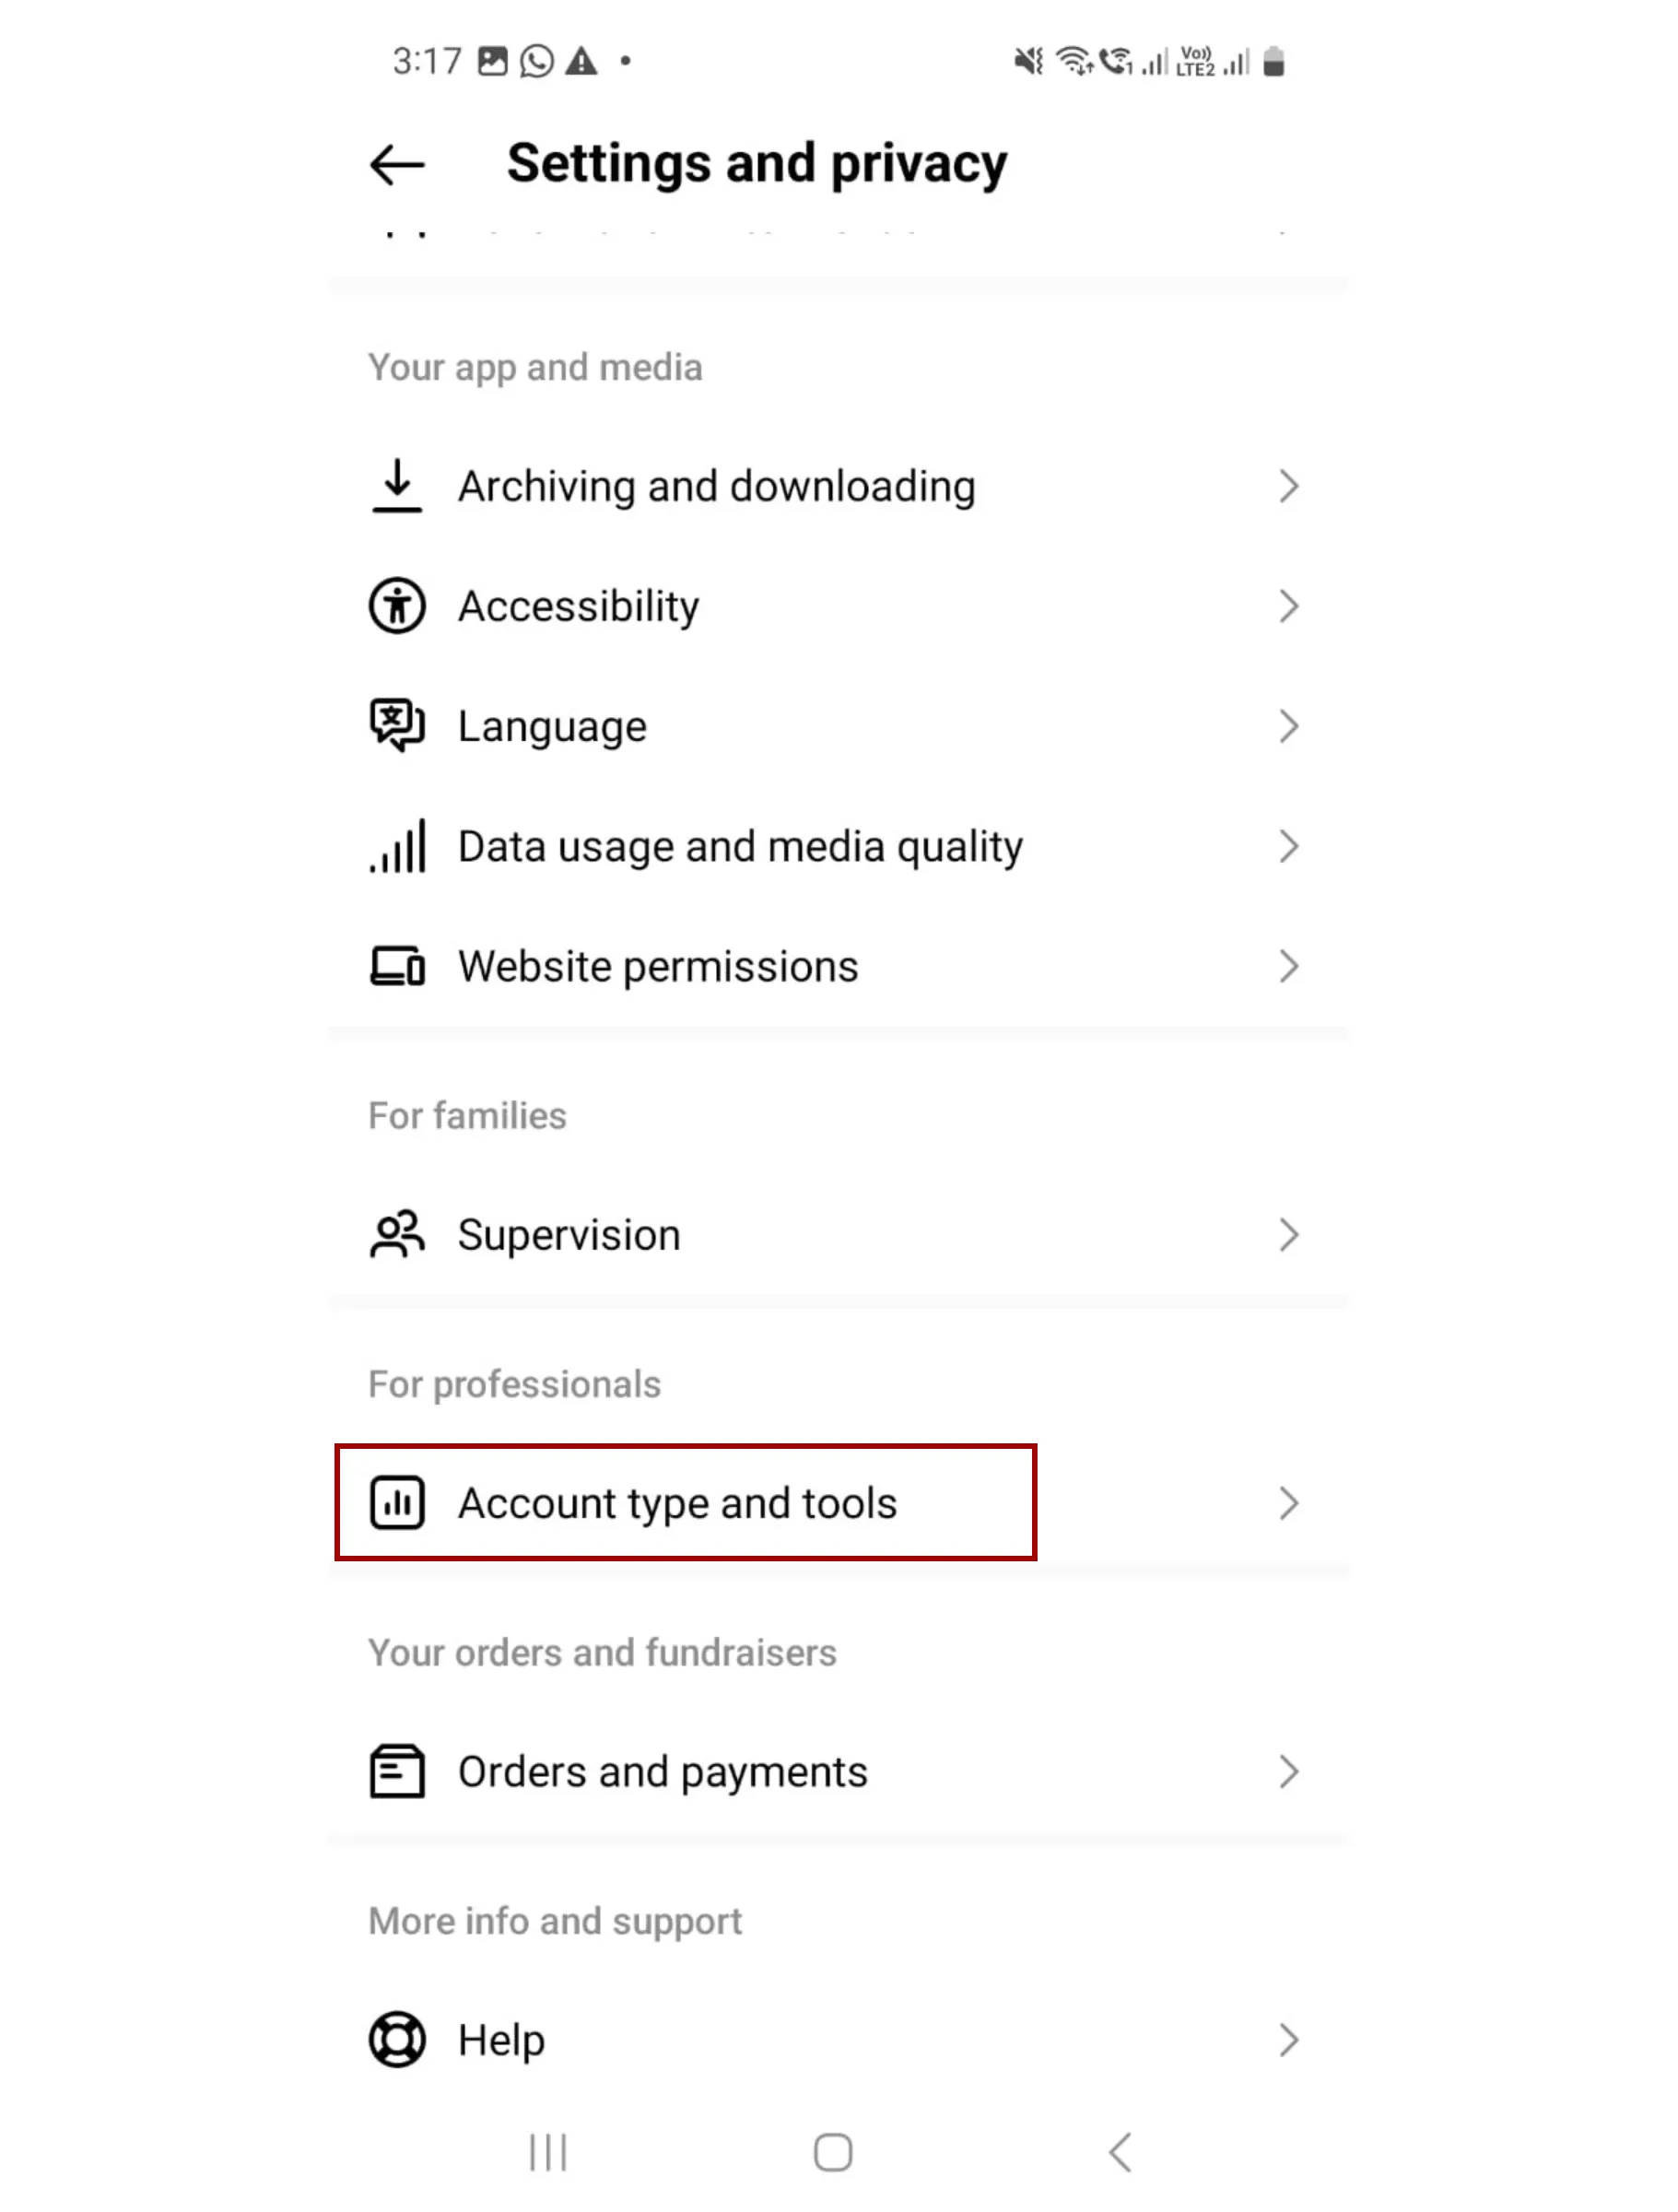
Task: Open Orders and payments
Action: pyautogui.click(x=838, y=1773)
